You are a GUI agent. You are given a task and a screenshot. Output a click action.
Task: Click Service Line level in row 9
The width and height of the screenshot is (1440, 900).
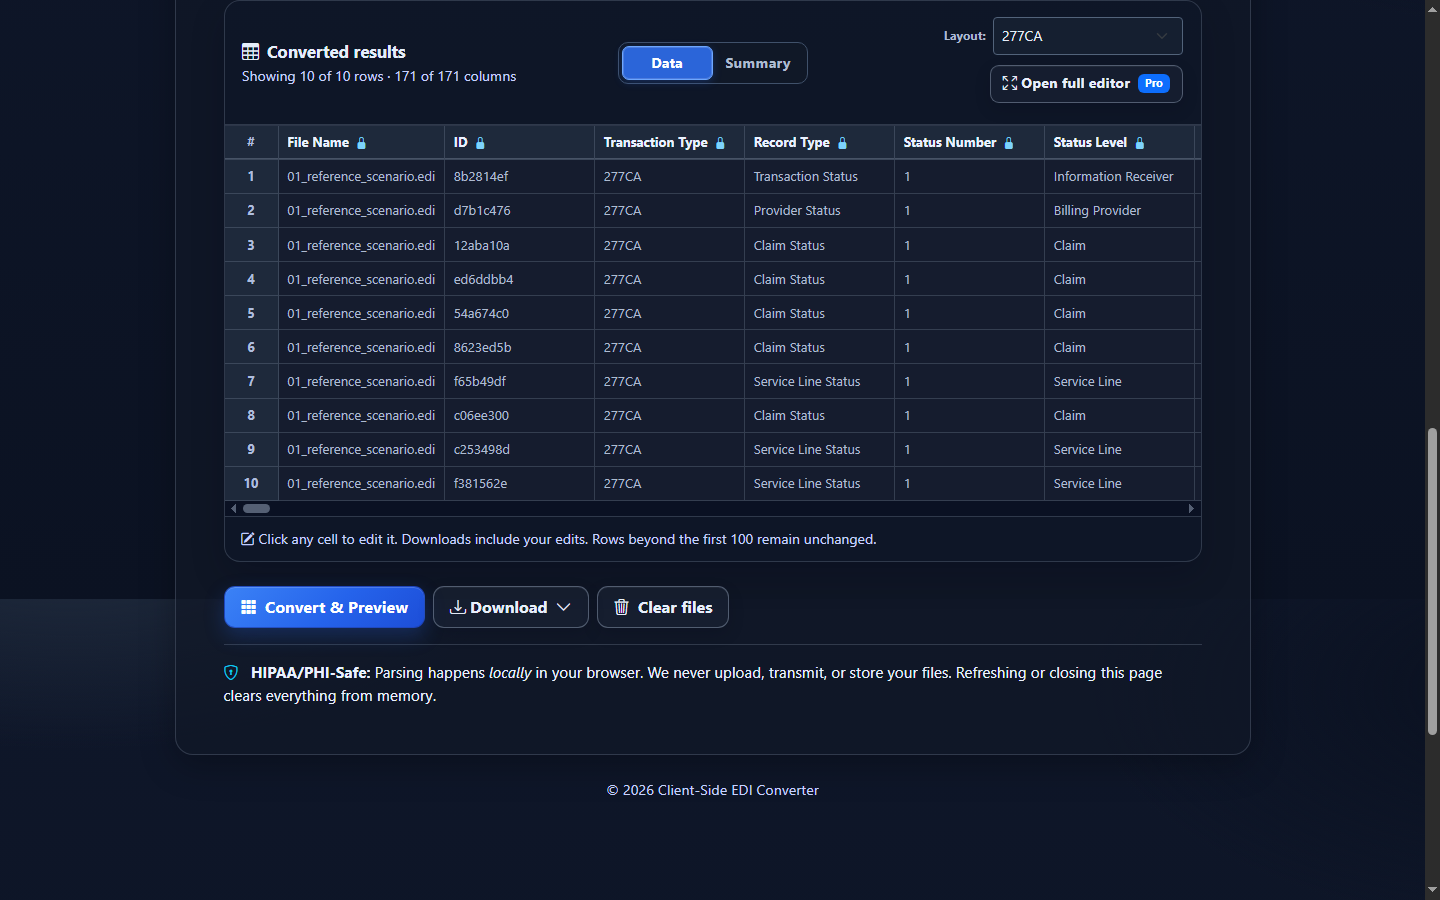[x=1119, y=449]
